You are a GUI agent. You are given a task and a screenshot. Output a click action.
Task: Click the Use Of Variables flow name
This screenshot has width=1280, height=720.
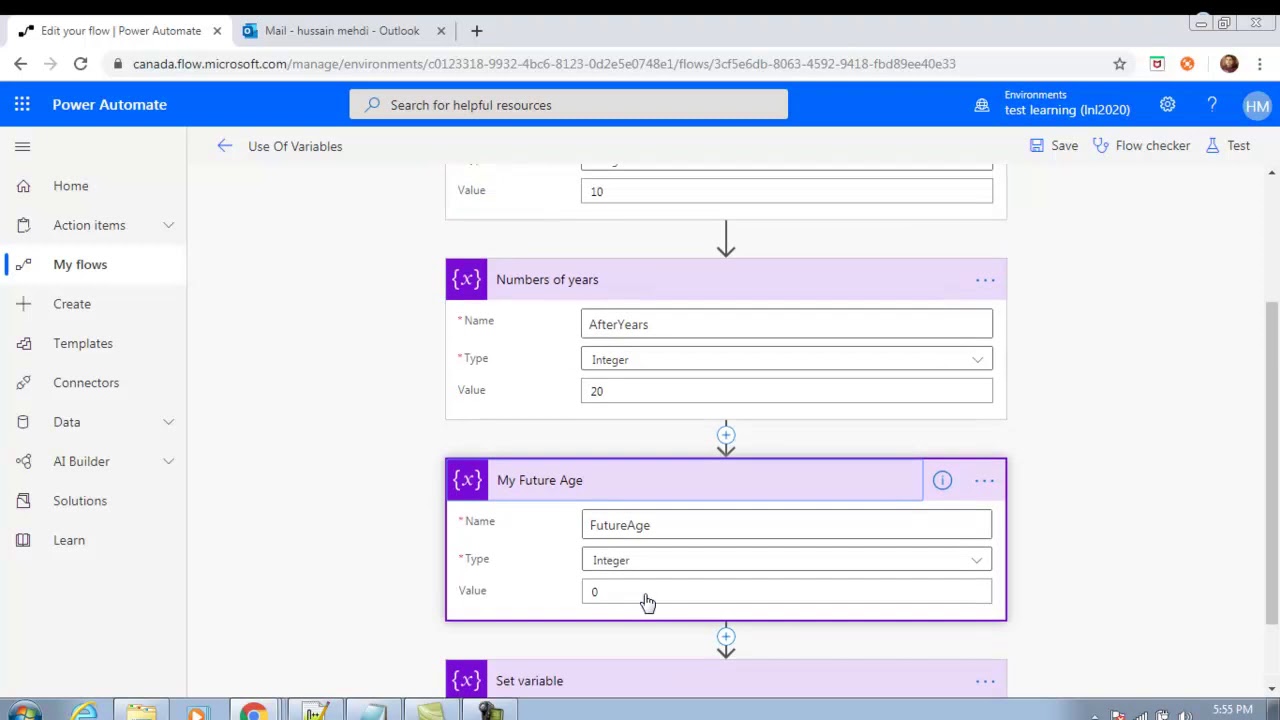coord(295,146)
